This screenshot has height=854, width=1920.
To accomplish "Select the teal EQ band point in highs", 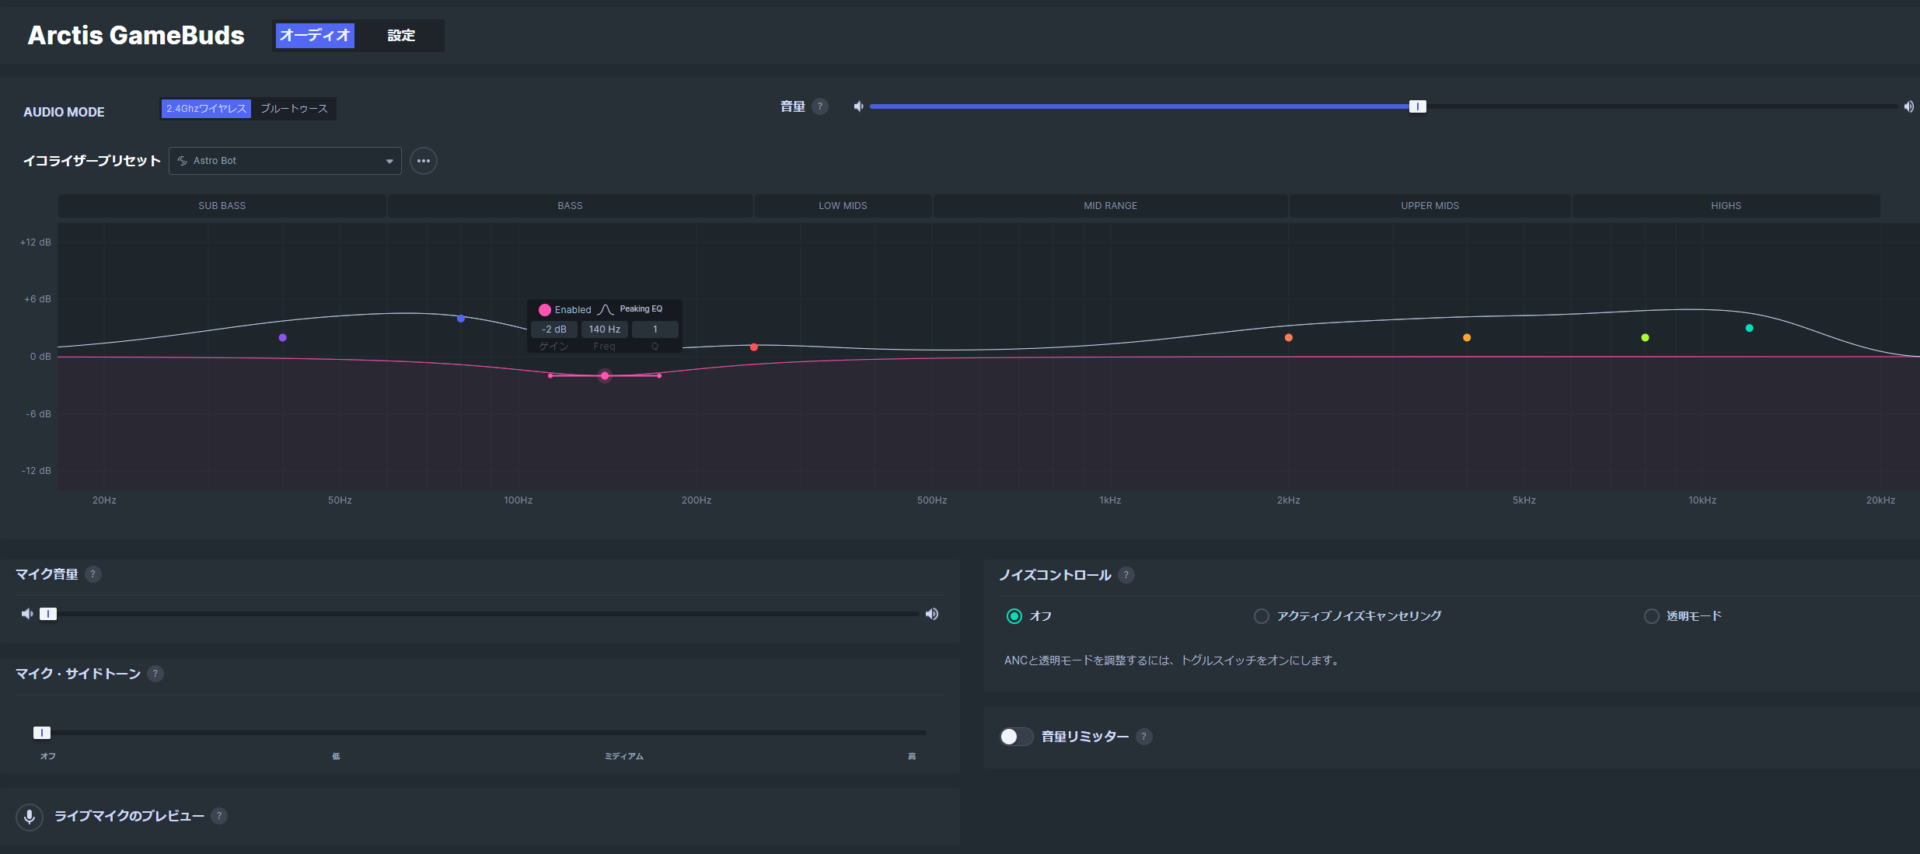I will [1749, 328].
